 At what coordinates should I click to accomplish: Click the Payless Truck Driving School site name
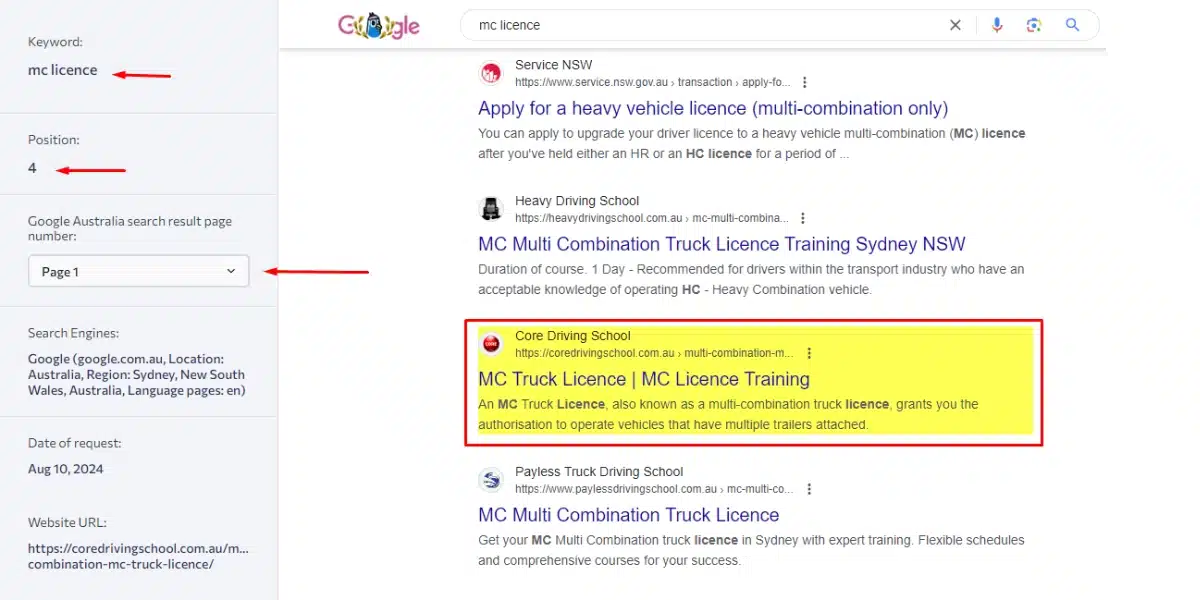(x=599, y=472)
